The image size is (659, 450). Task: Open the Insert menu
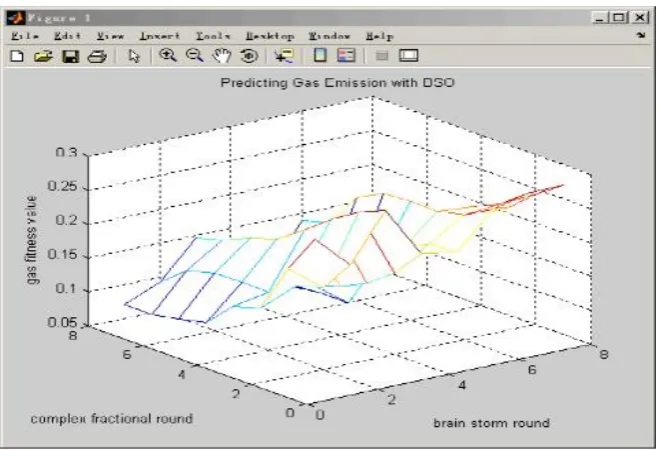160,36
